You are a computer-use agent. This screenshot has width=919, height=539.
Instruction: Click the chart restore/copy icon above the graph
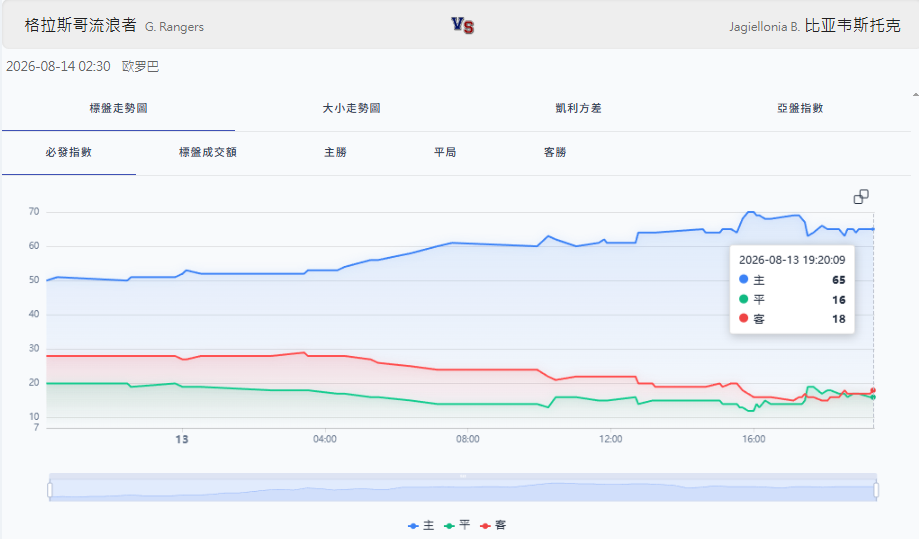coord(861,197)
